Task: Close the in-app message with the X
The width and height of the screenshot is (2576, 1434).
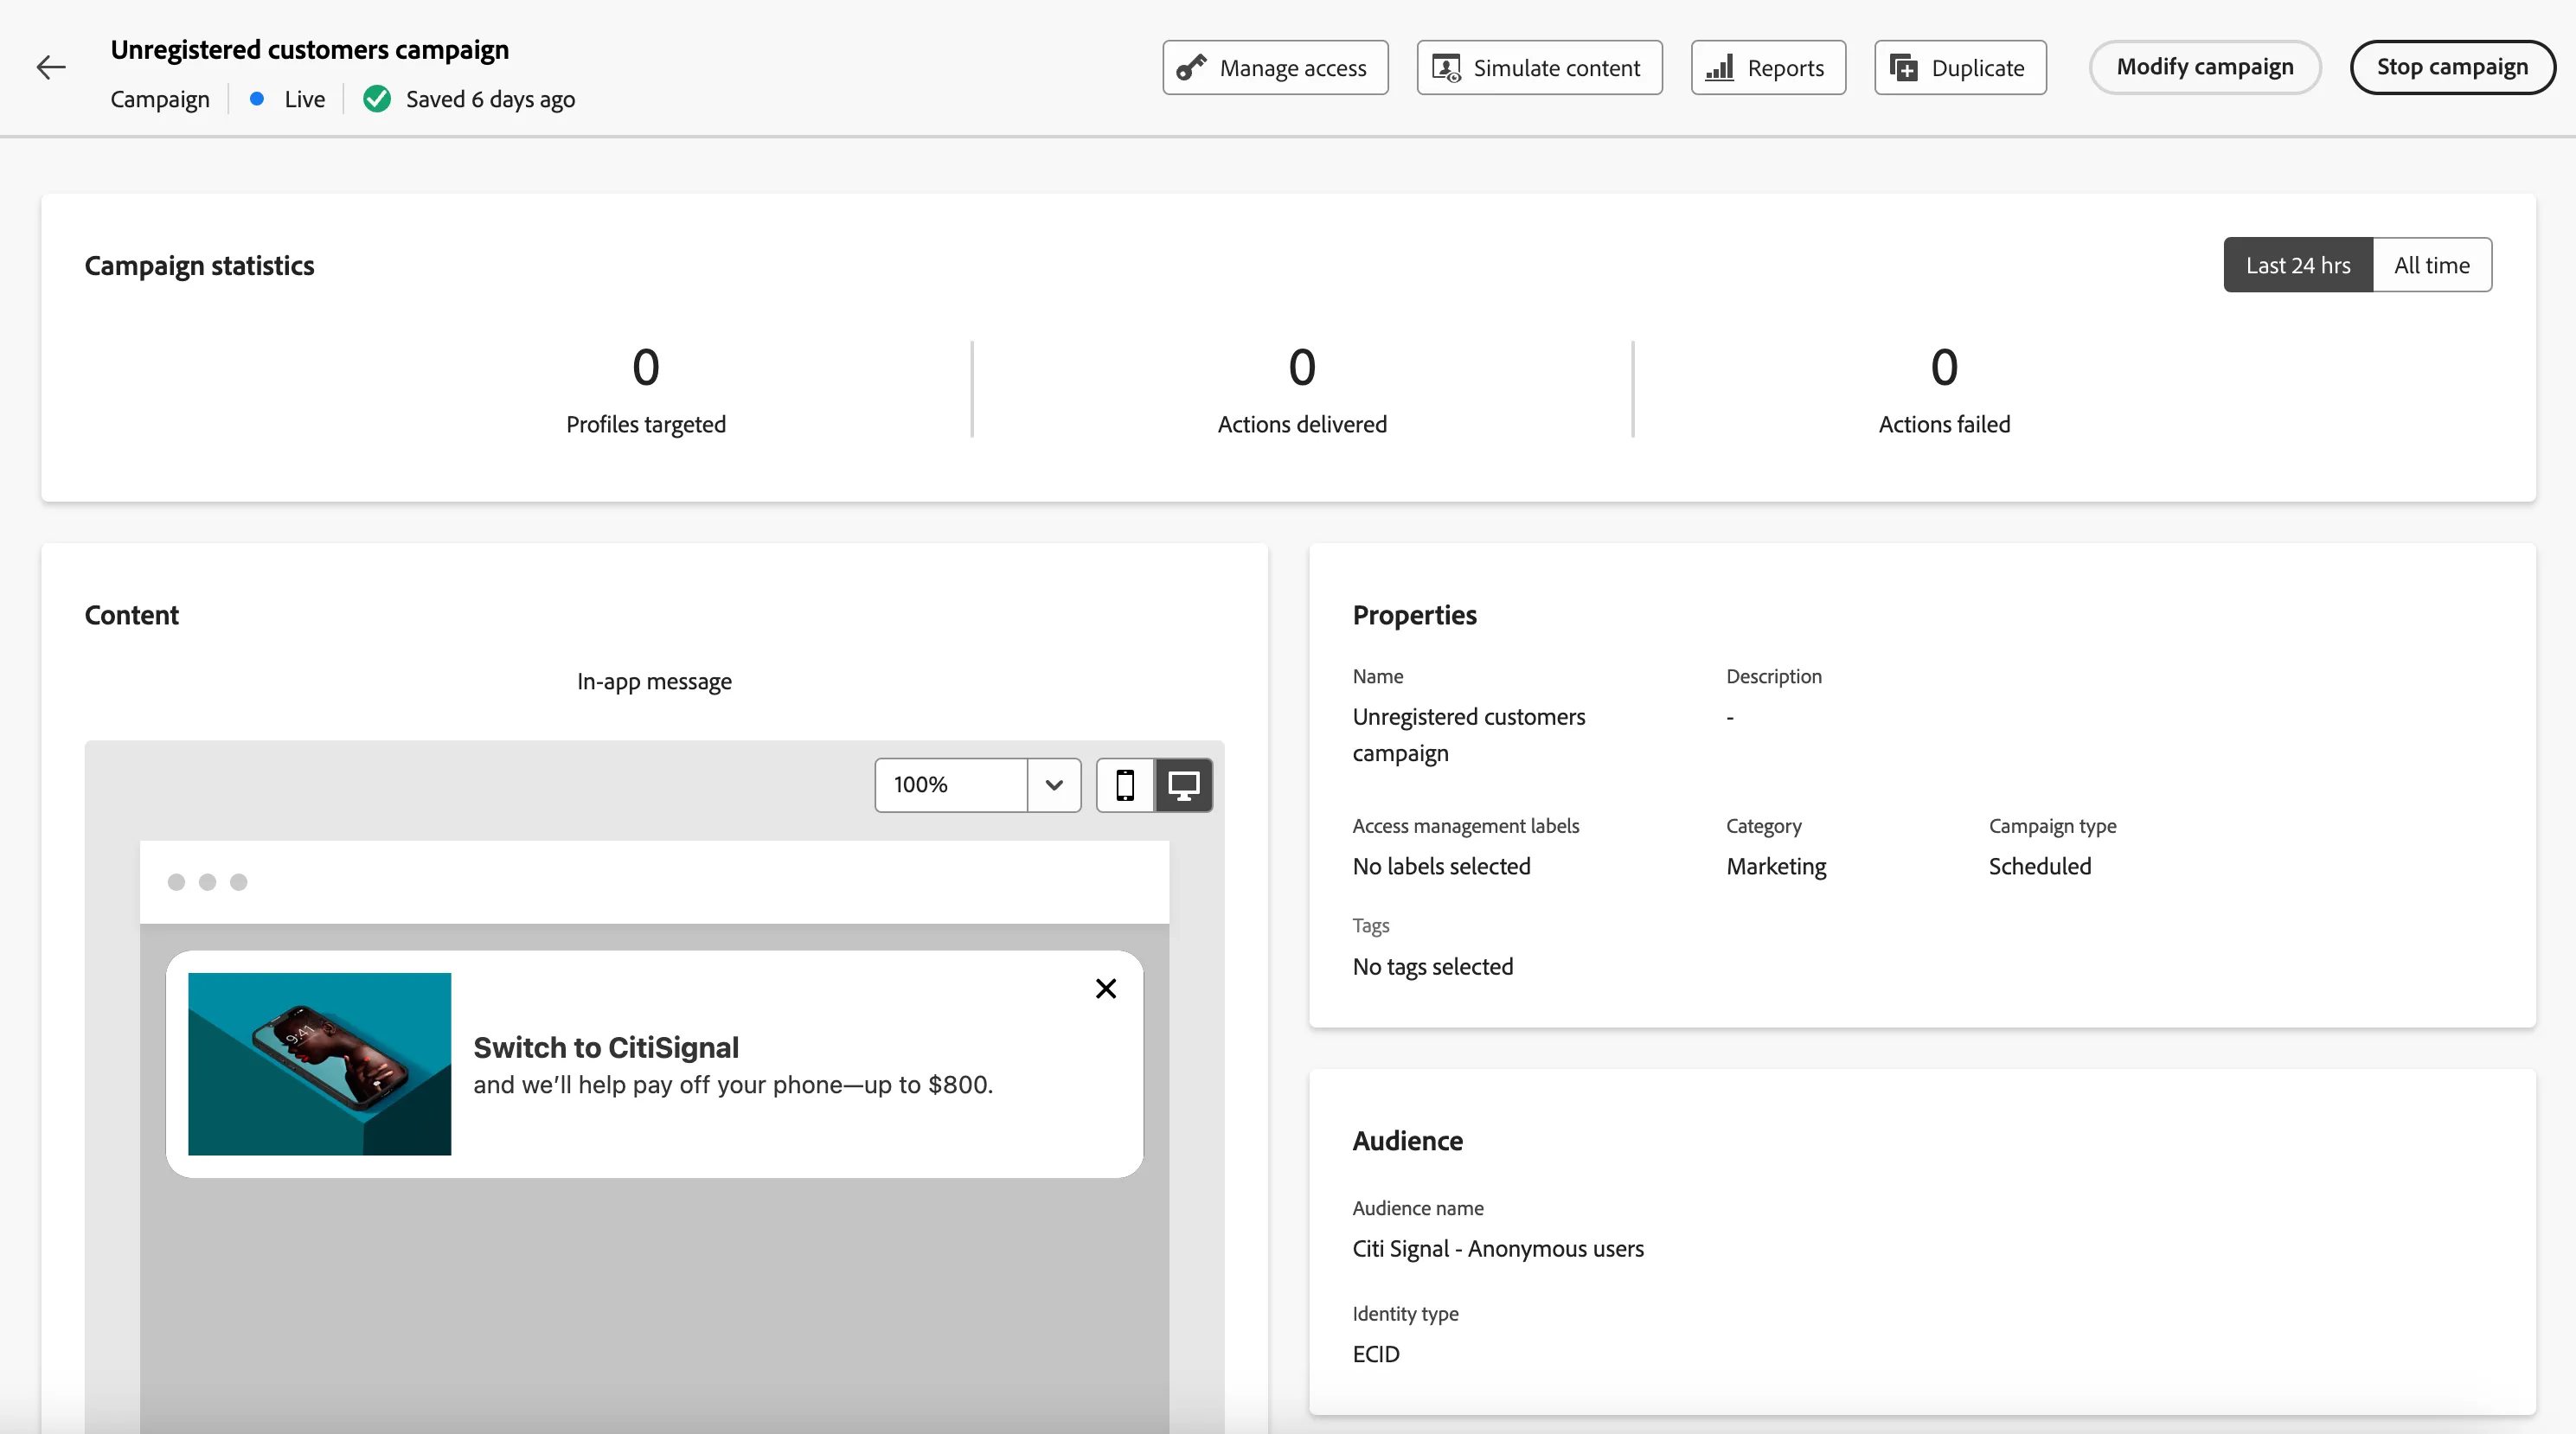Action: [1106, 989]
